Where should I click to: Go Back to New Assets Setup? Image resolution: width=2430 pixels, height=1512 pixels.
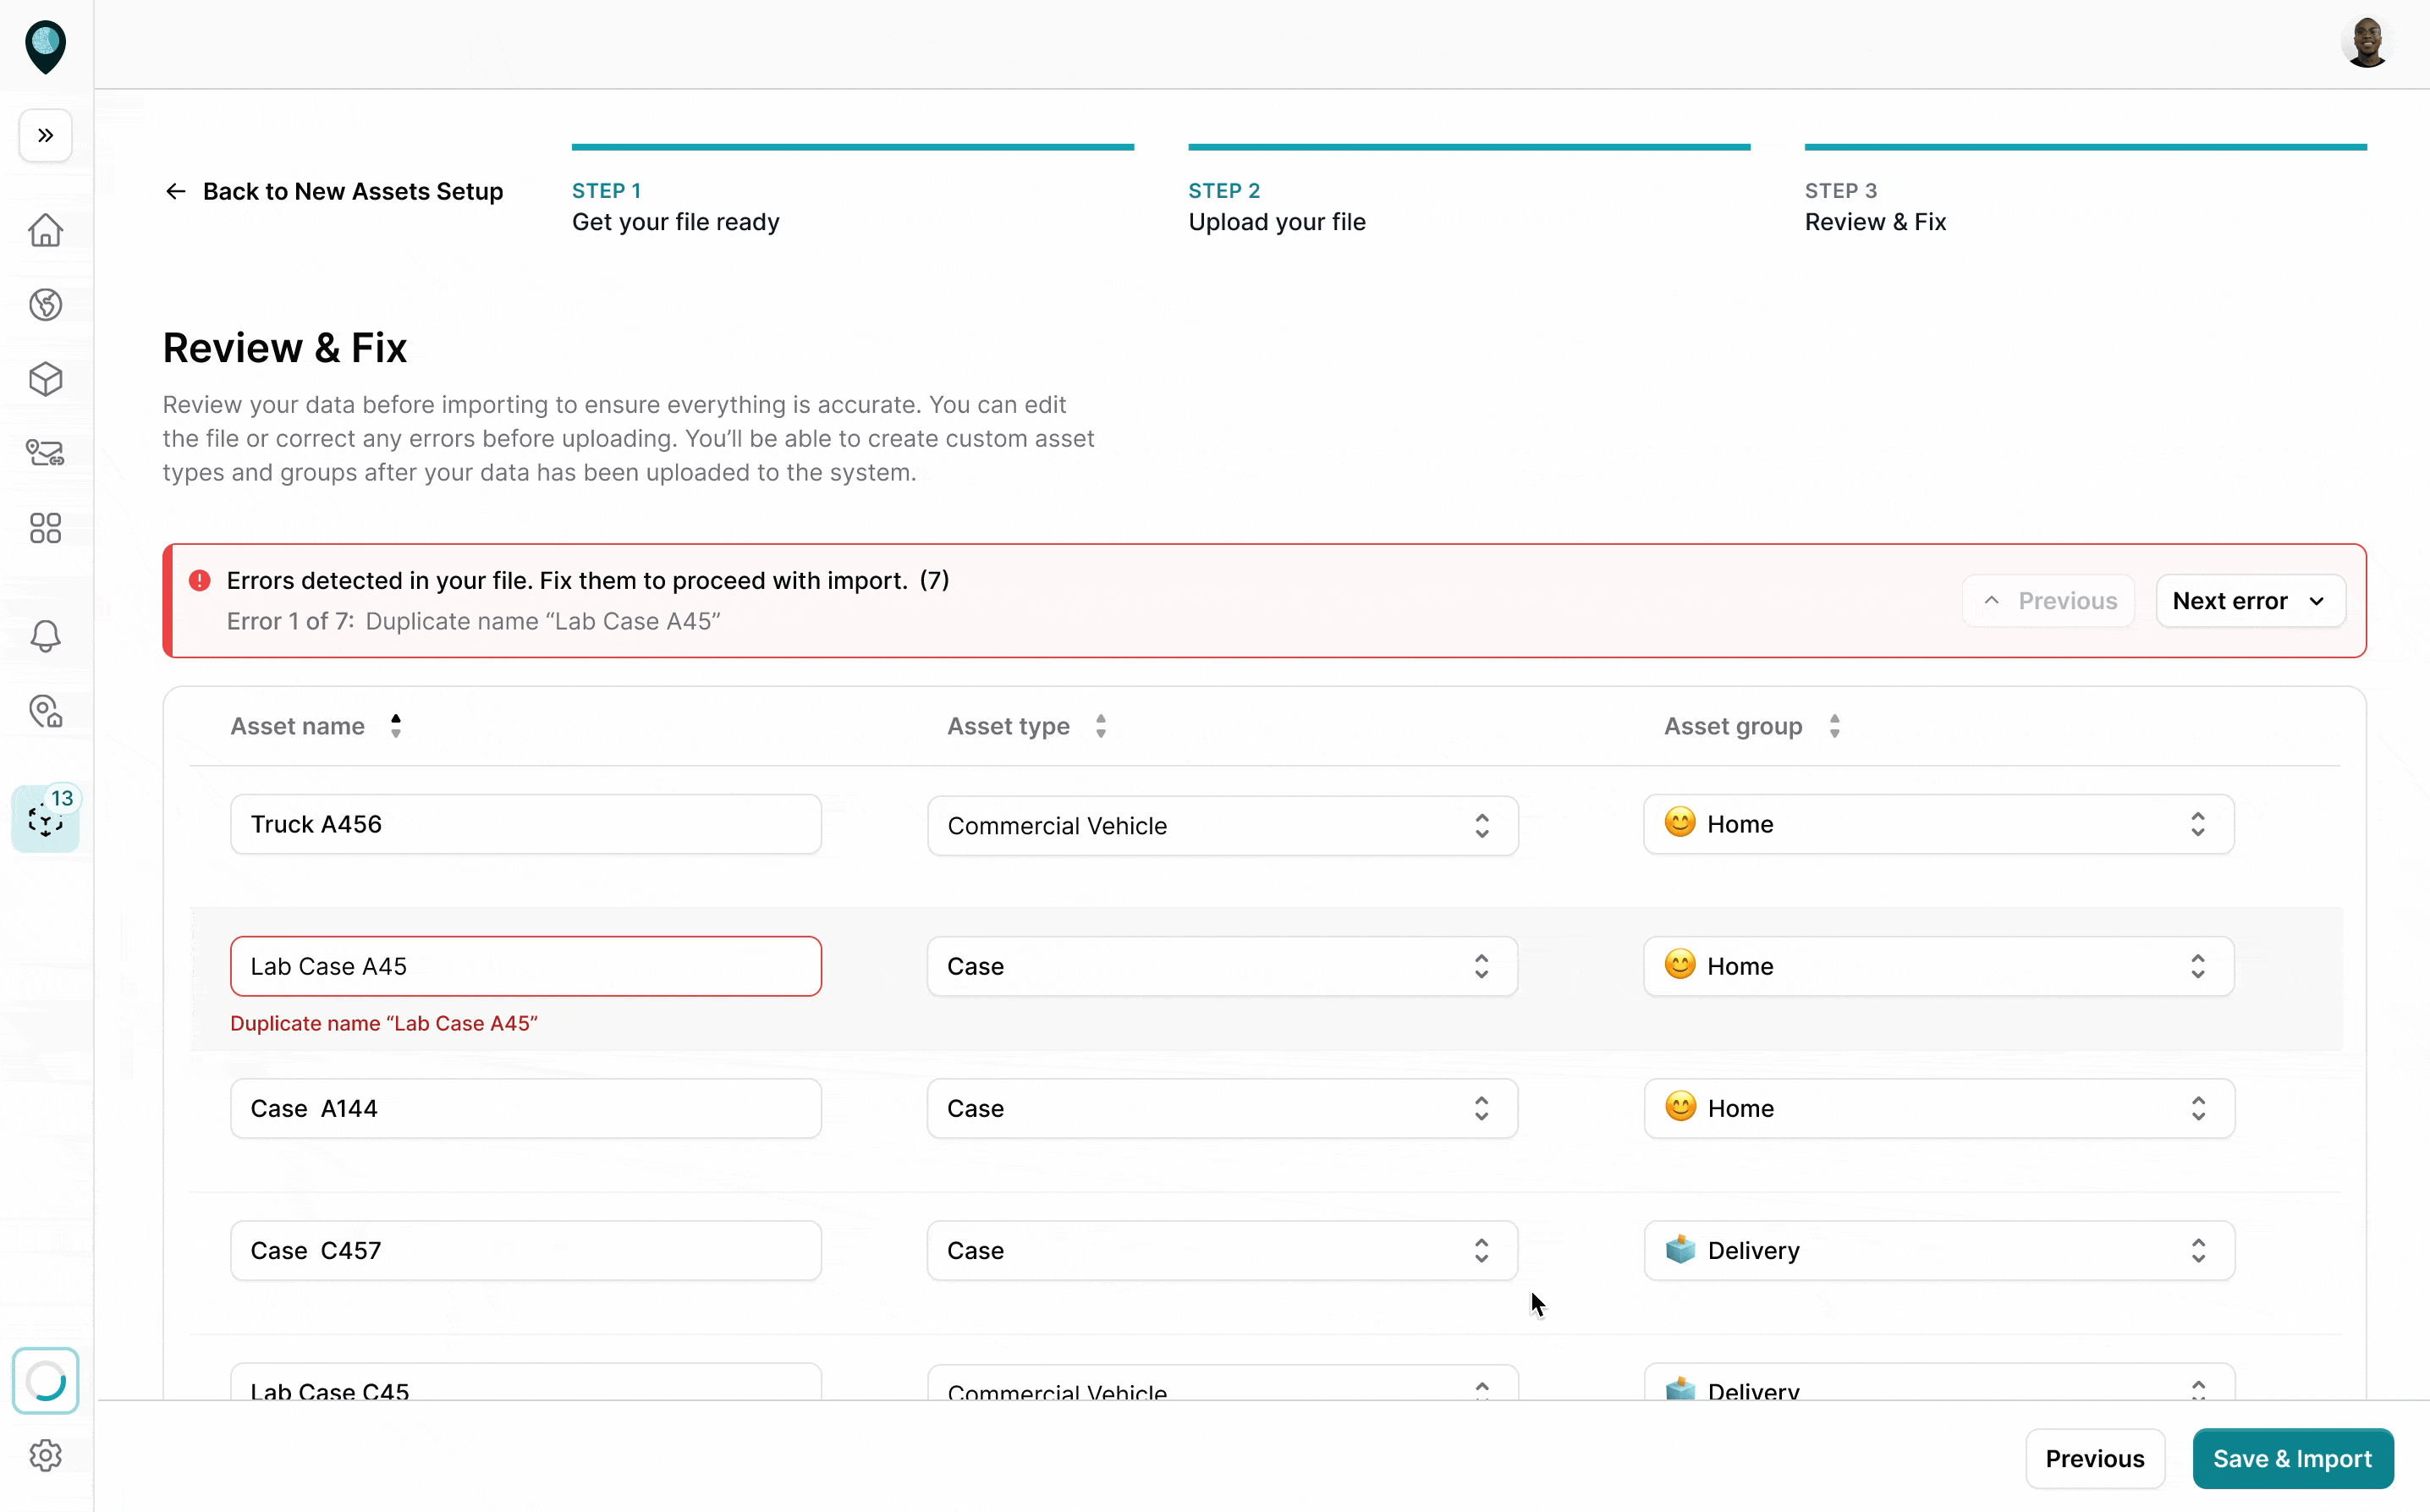tap(333, 191)
